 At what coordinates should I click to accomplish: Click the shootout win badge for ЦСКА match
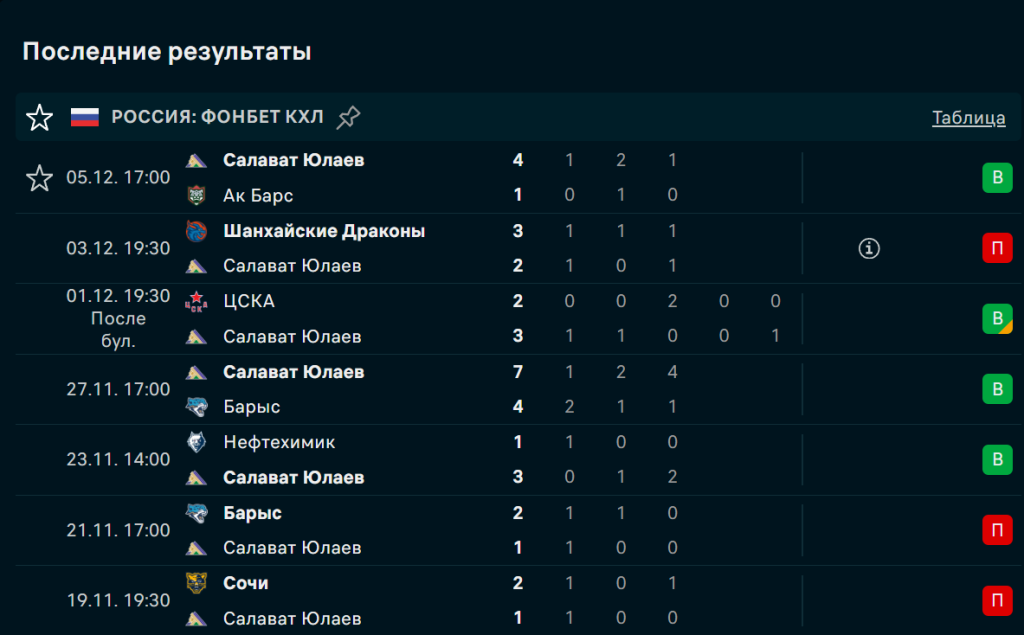pyautogui.click(x=996, y=319)
